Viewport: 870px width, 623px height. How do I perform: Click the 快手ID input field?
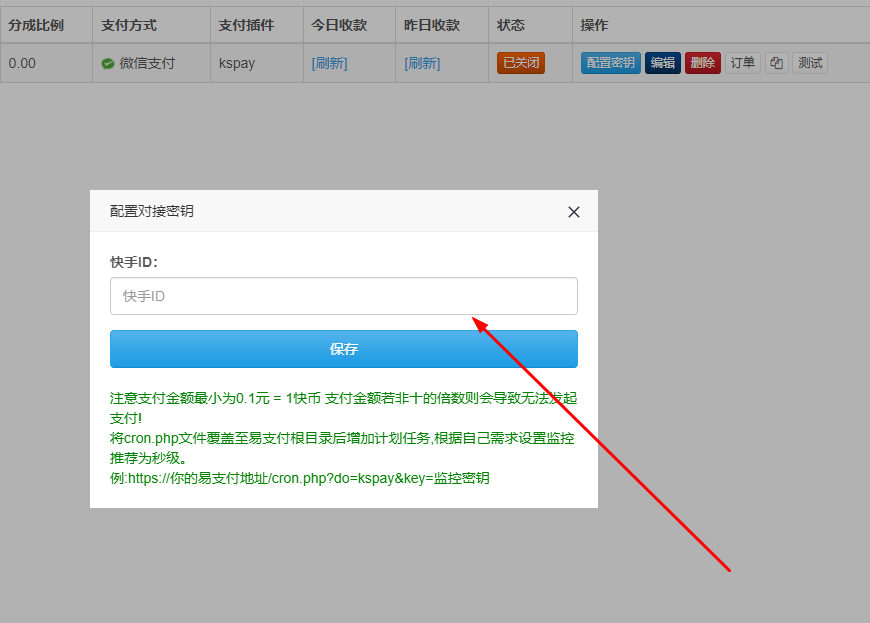(343, 296)
